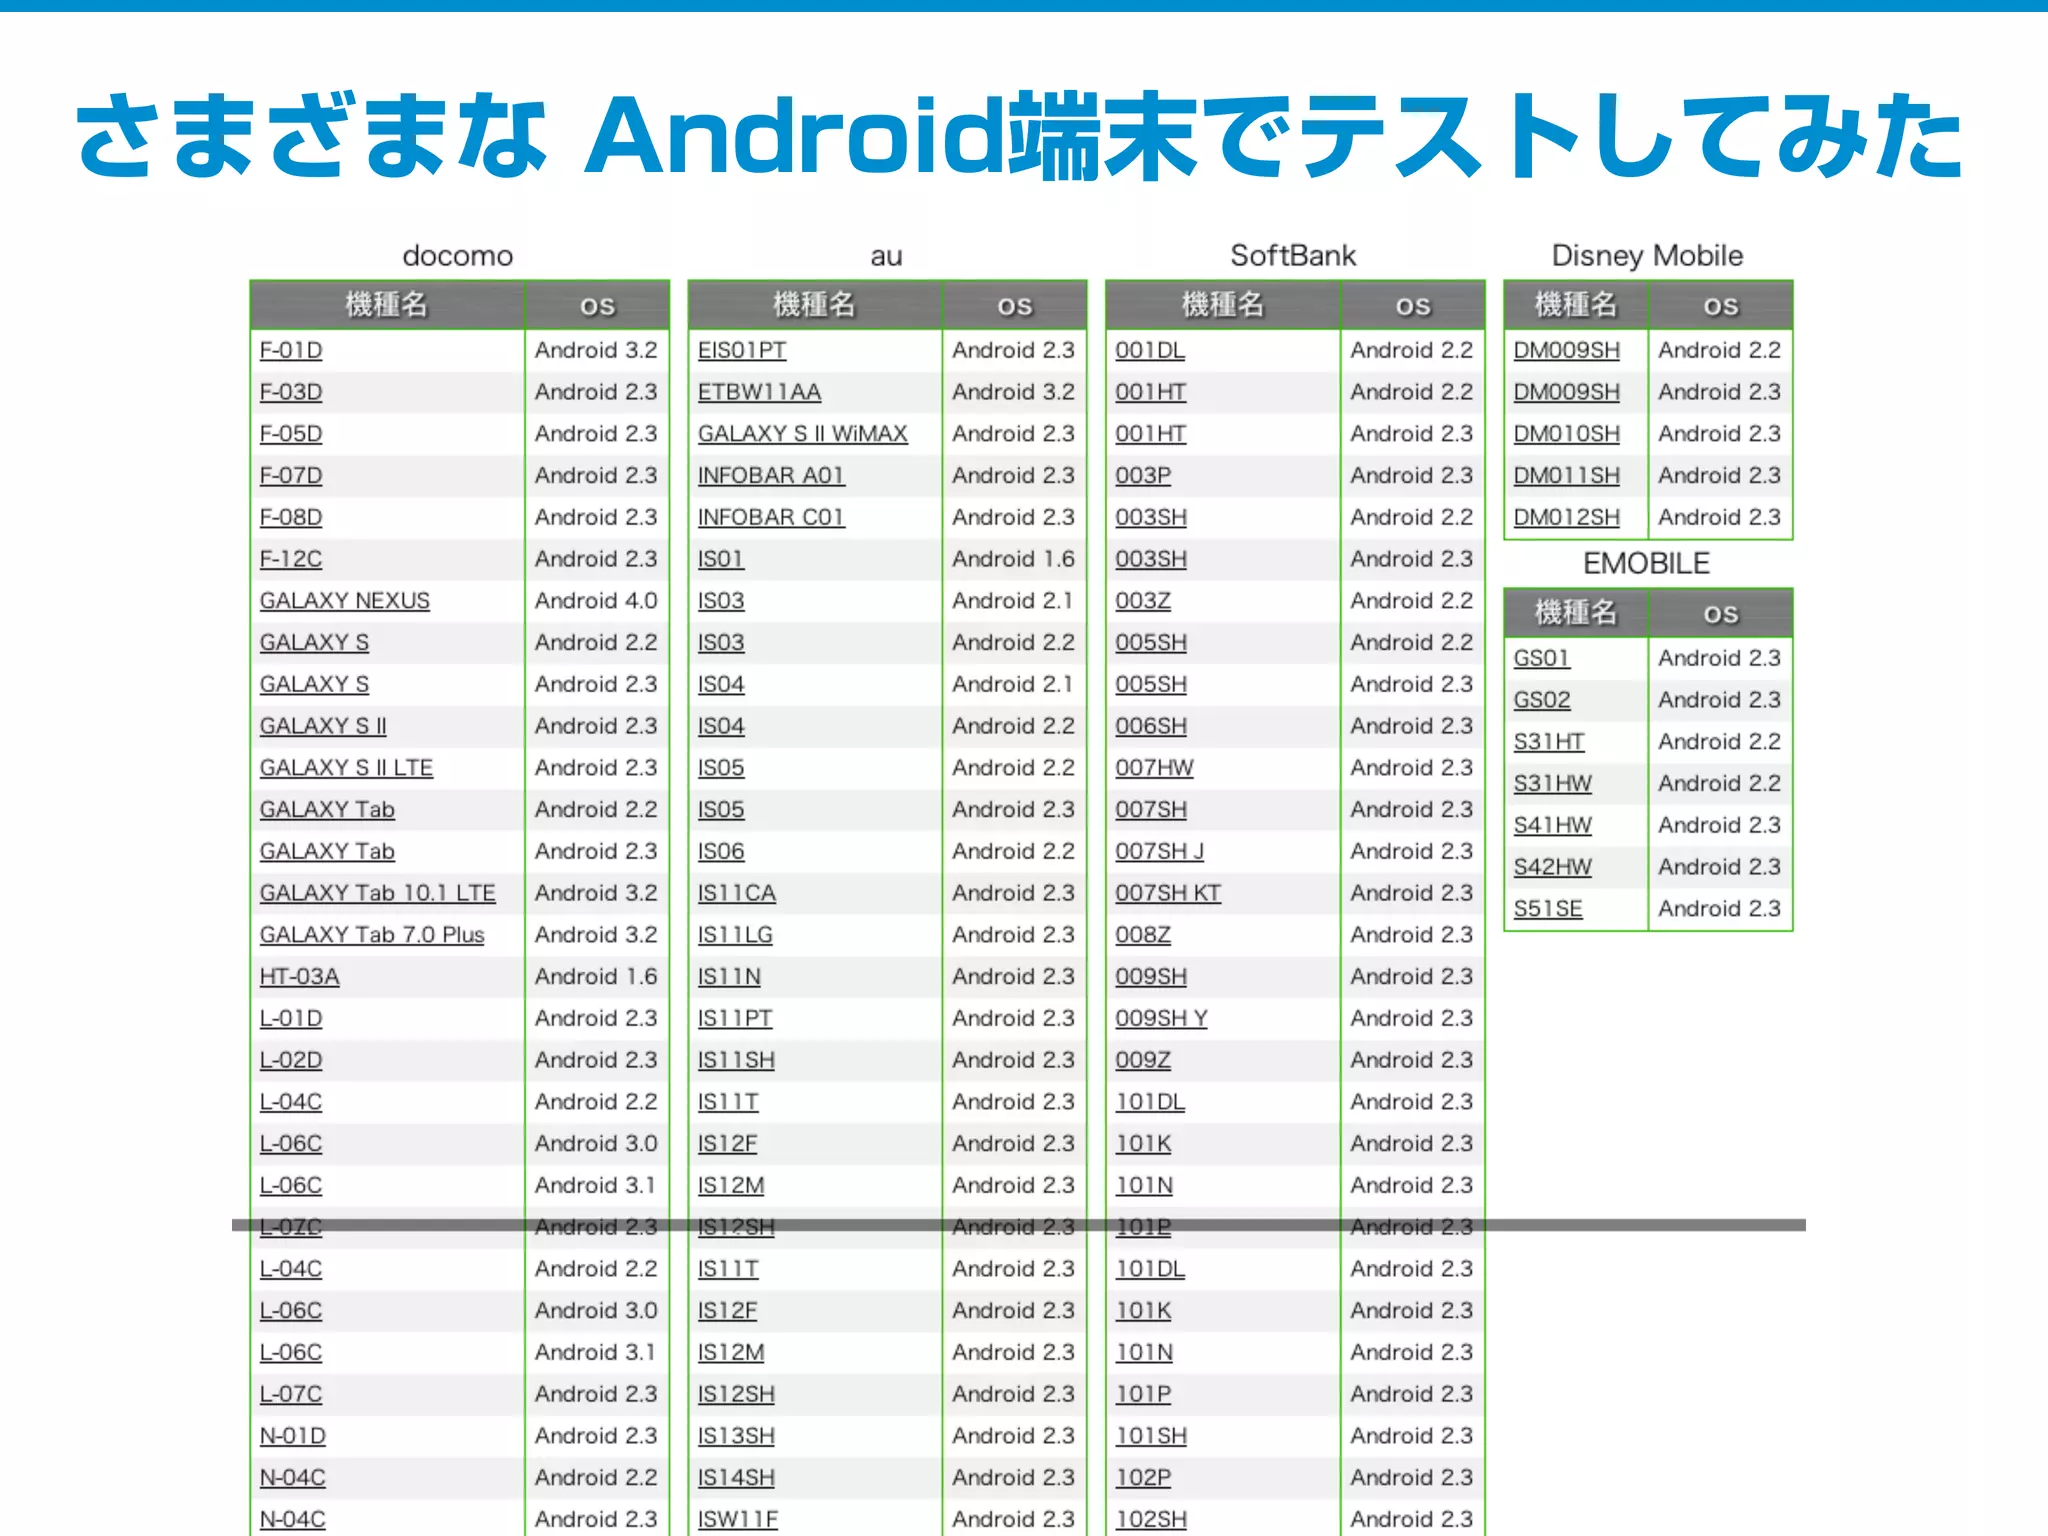
Task: Open the L-01D link
Action: (291, 1019)
